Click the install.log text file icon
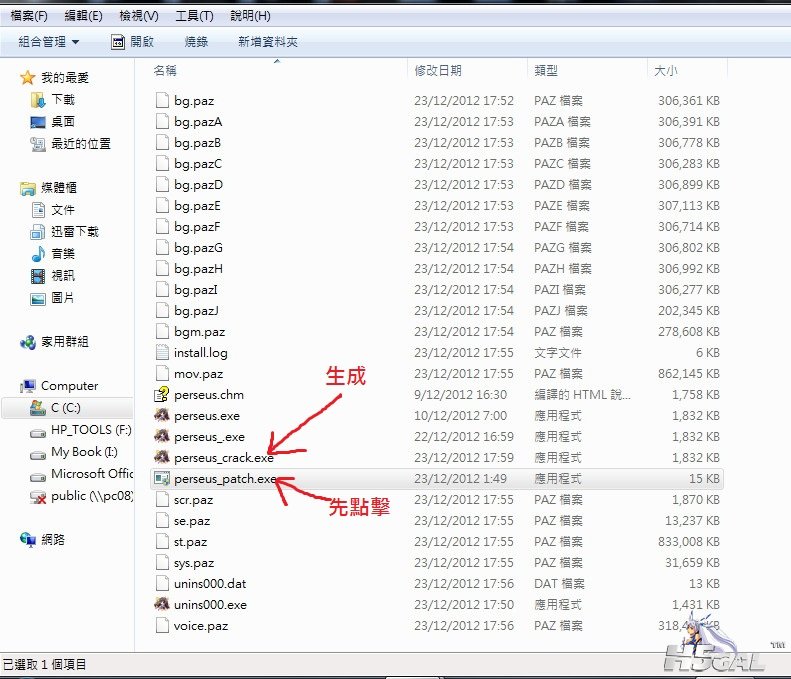This screenshot has width=791, height=679. pos(162,353)
